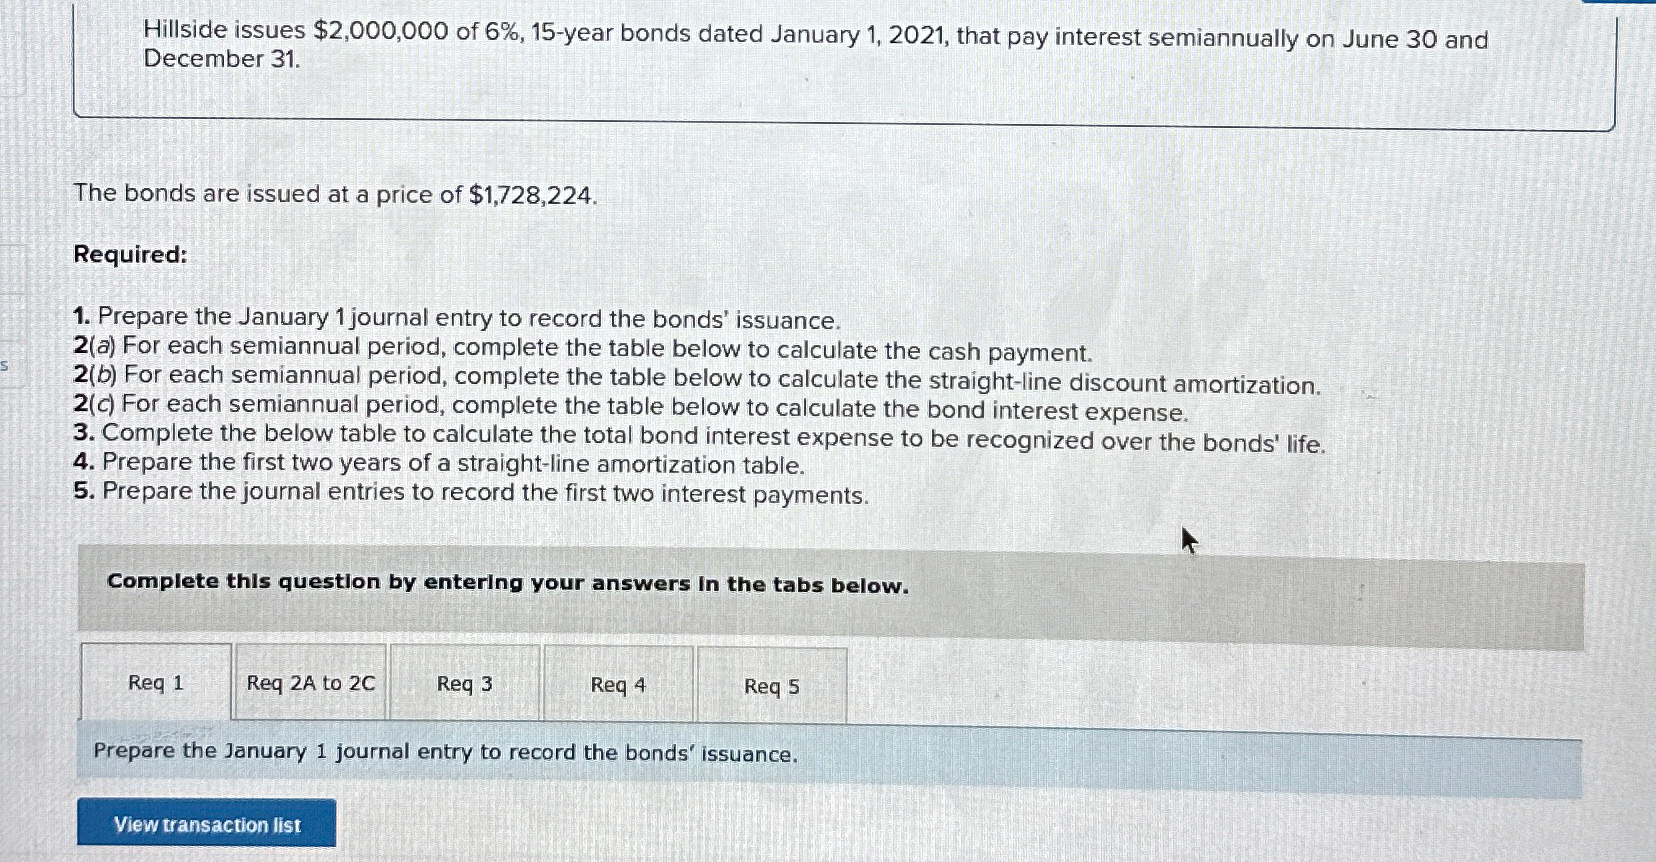Click the partially visible sidebar item on left
This screenshot has height=862, width=1656.
[x=4, y=367]
